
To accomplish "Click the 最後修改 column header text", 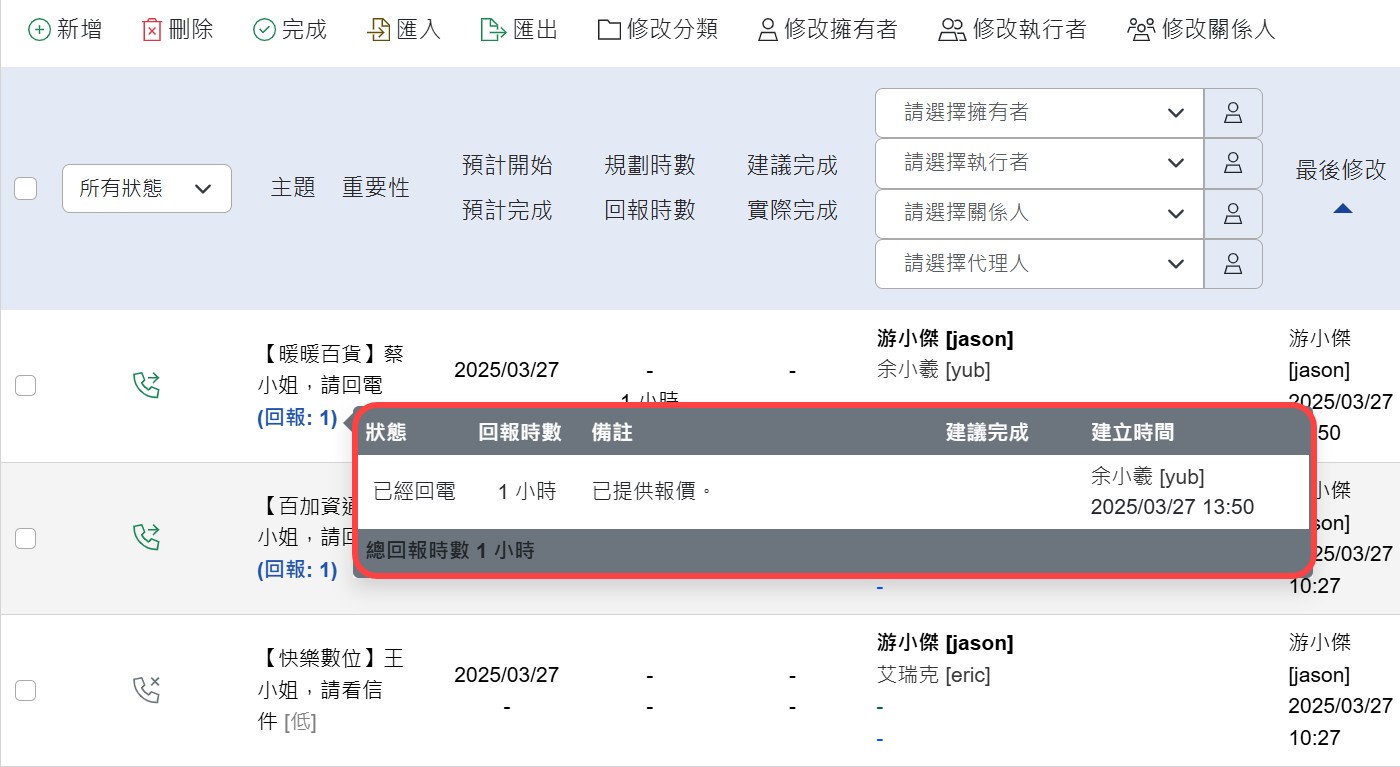I will tap(1341, 170).
